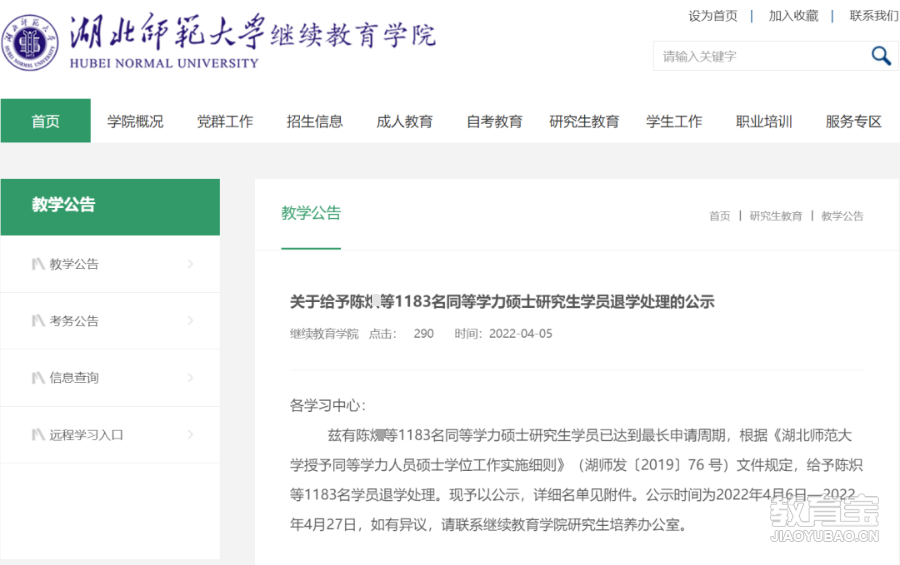Click the green 教学公告 sidebar header
Viewport: 900px width, 565px height.
pyautogui.click(x=110, y=207)
